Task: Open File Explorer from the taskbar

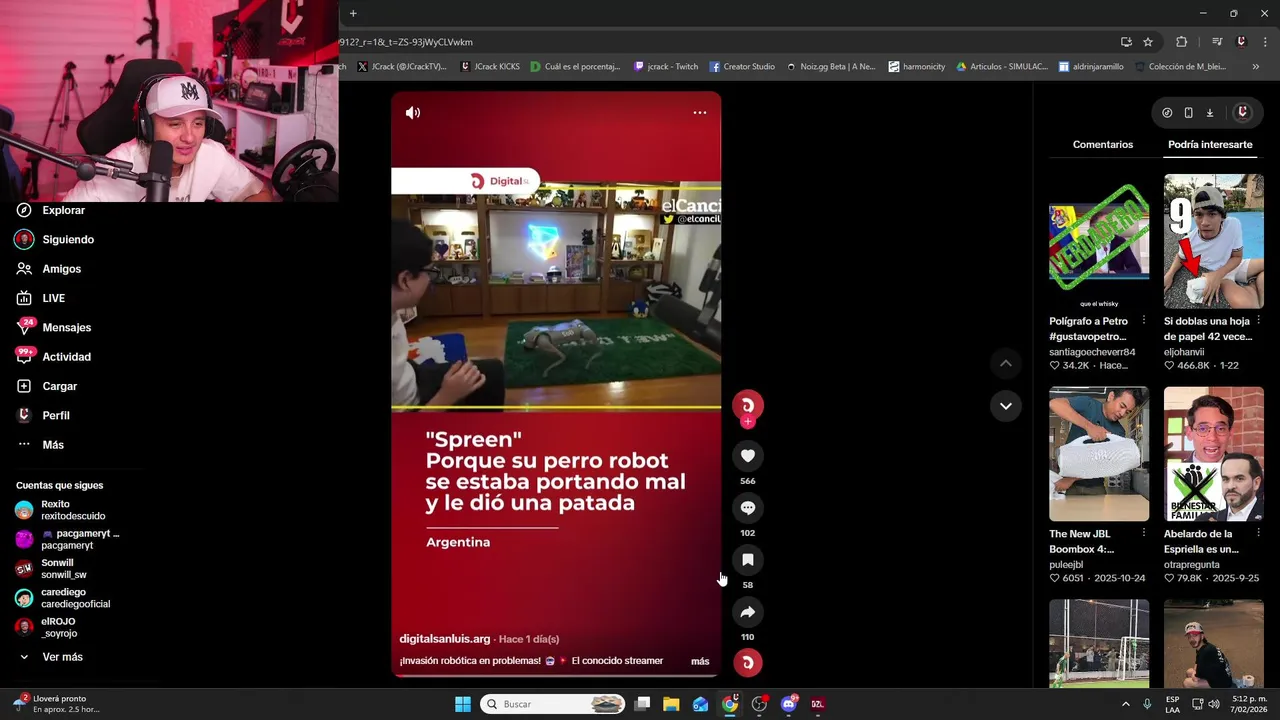Action: 671,704
